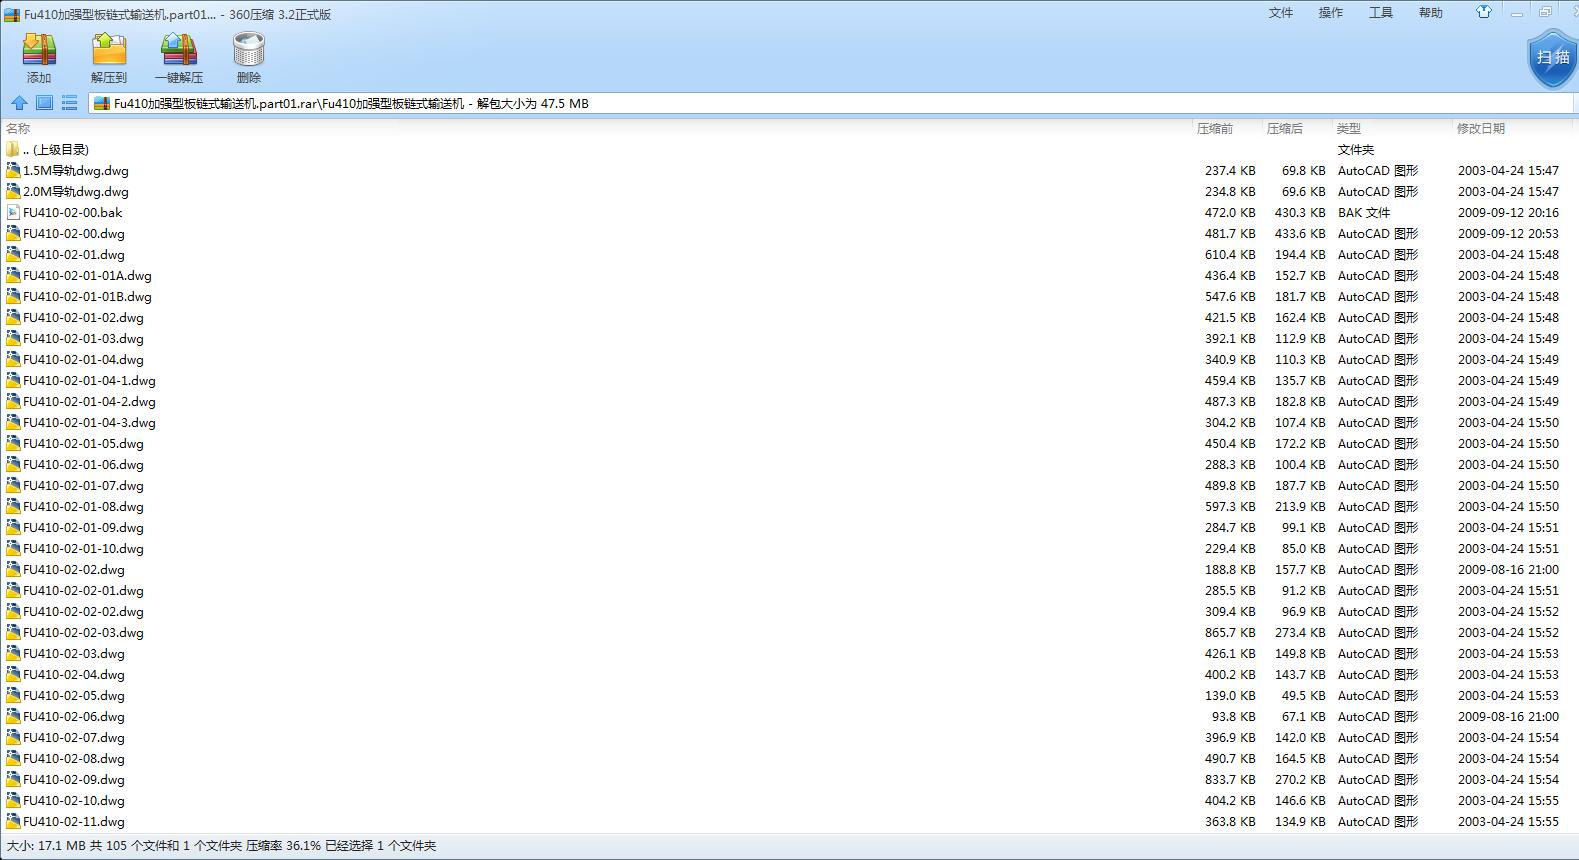1579x860 pixels.
Task: Select file FU410-02-08.dwg
Action: coord(74,759)
